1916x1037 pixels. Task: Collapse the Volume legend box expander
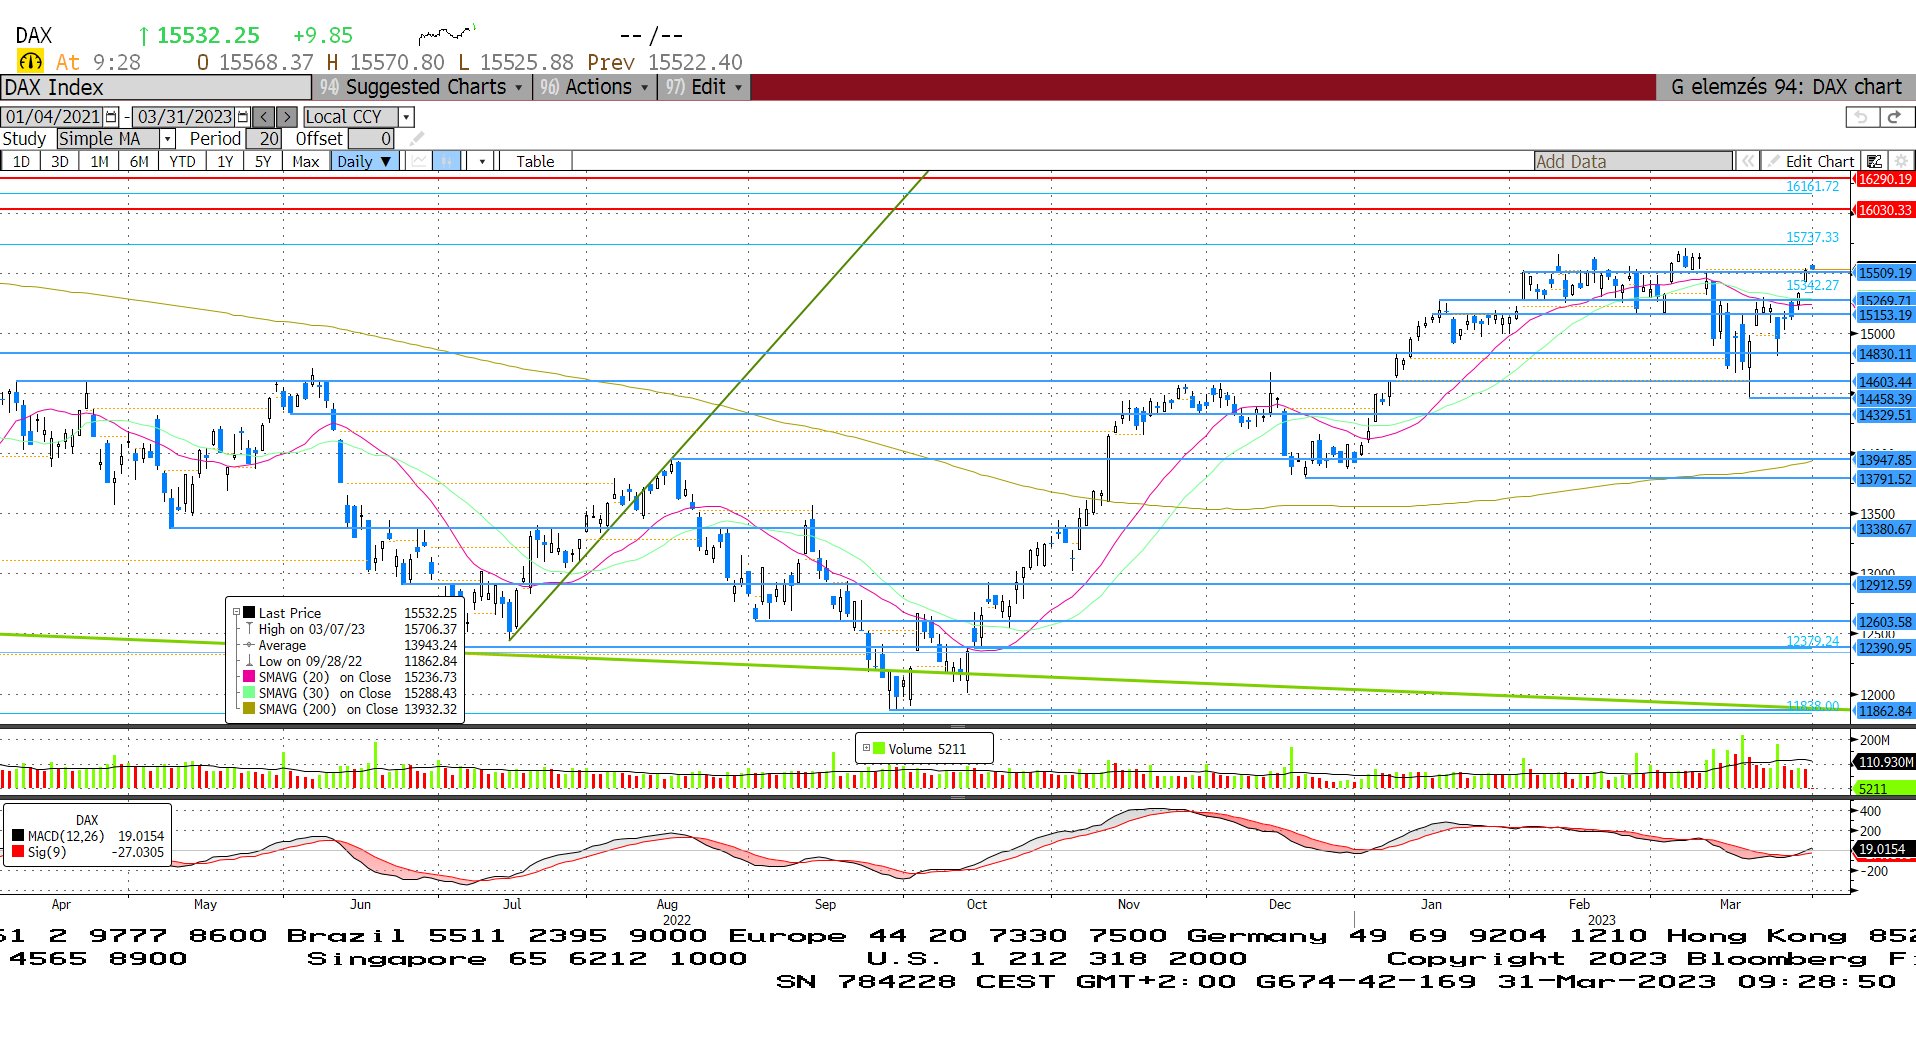click(866, 748)
